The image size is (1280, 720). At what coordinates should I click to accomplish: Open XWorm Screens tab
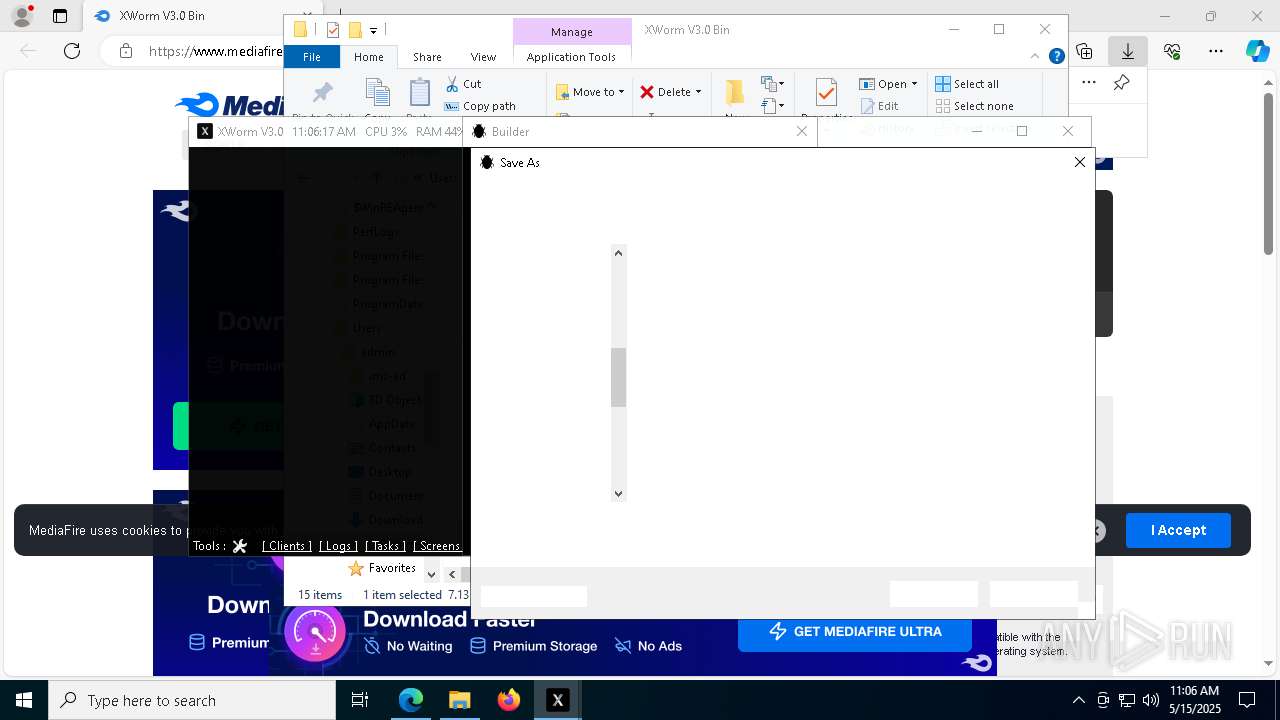[438, 546]
